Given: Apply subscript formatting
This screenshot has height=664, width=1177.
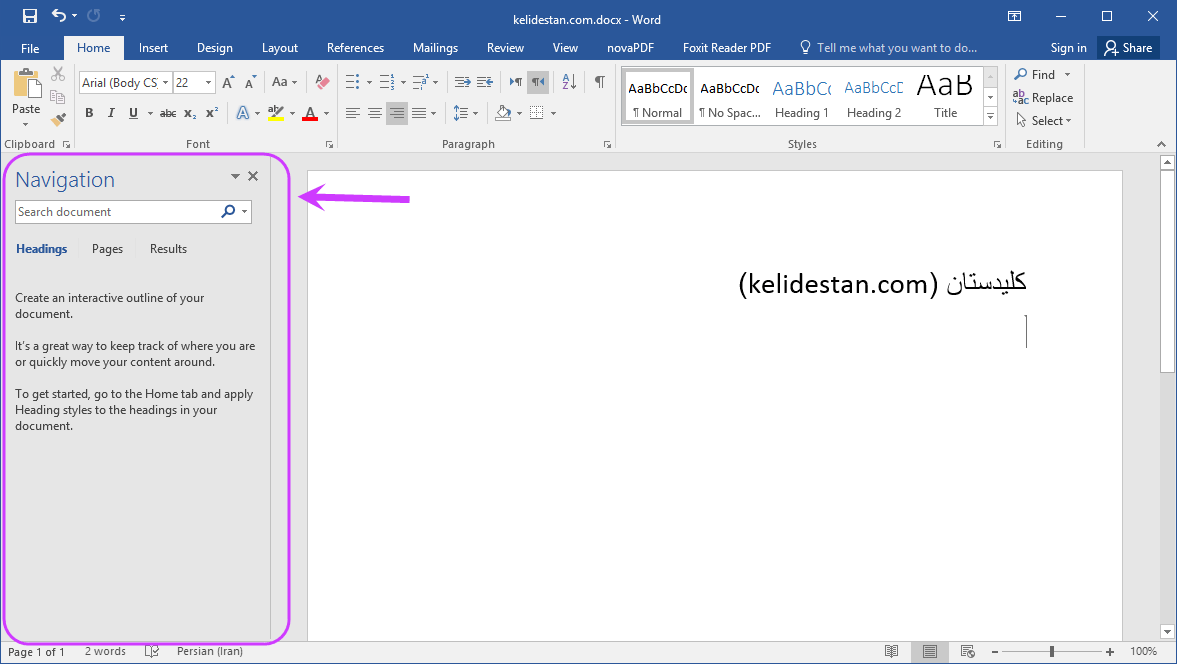Looking at the screenshot, I should [x=190, y=113].
